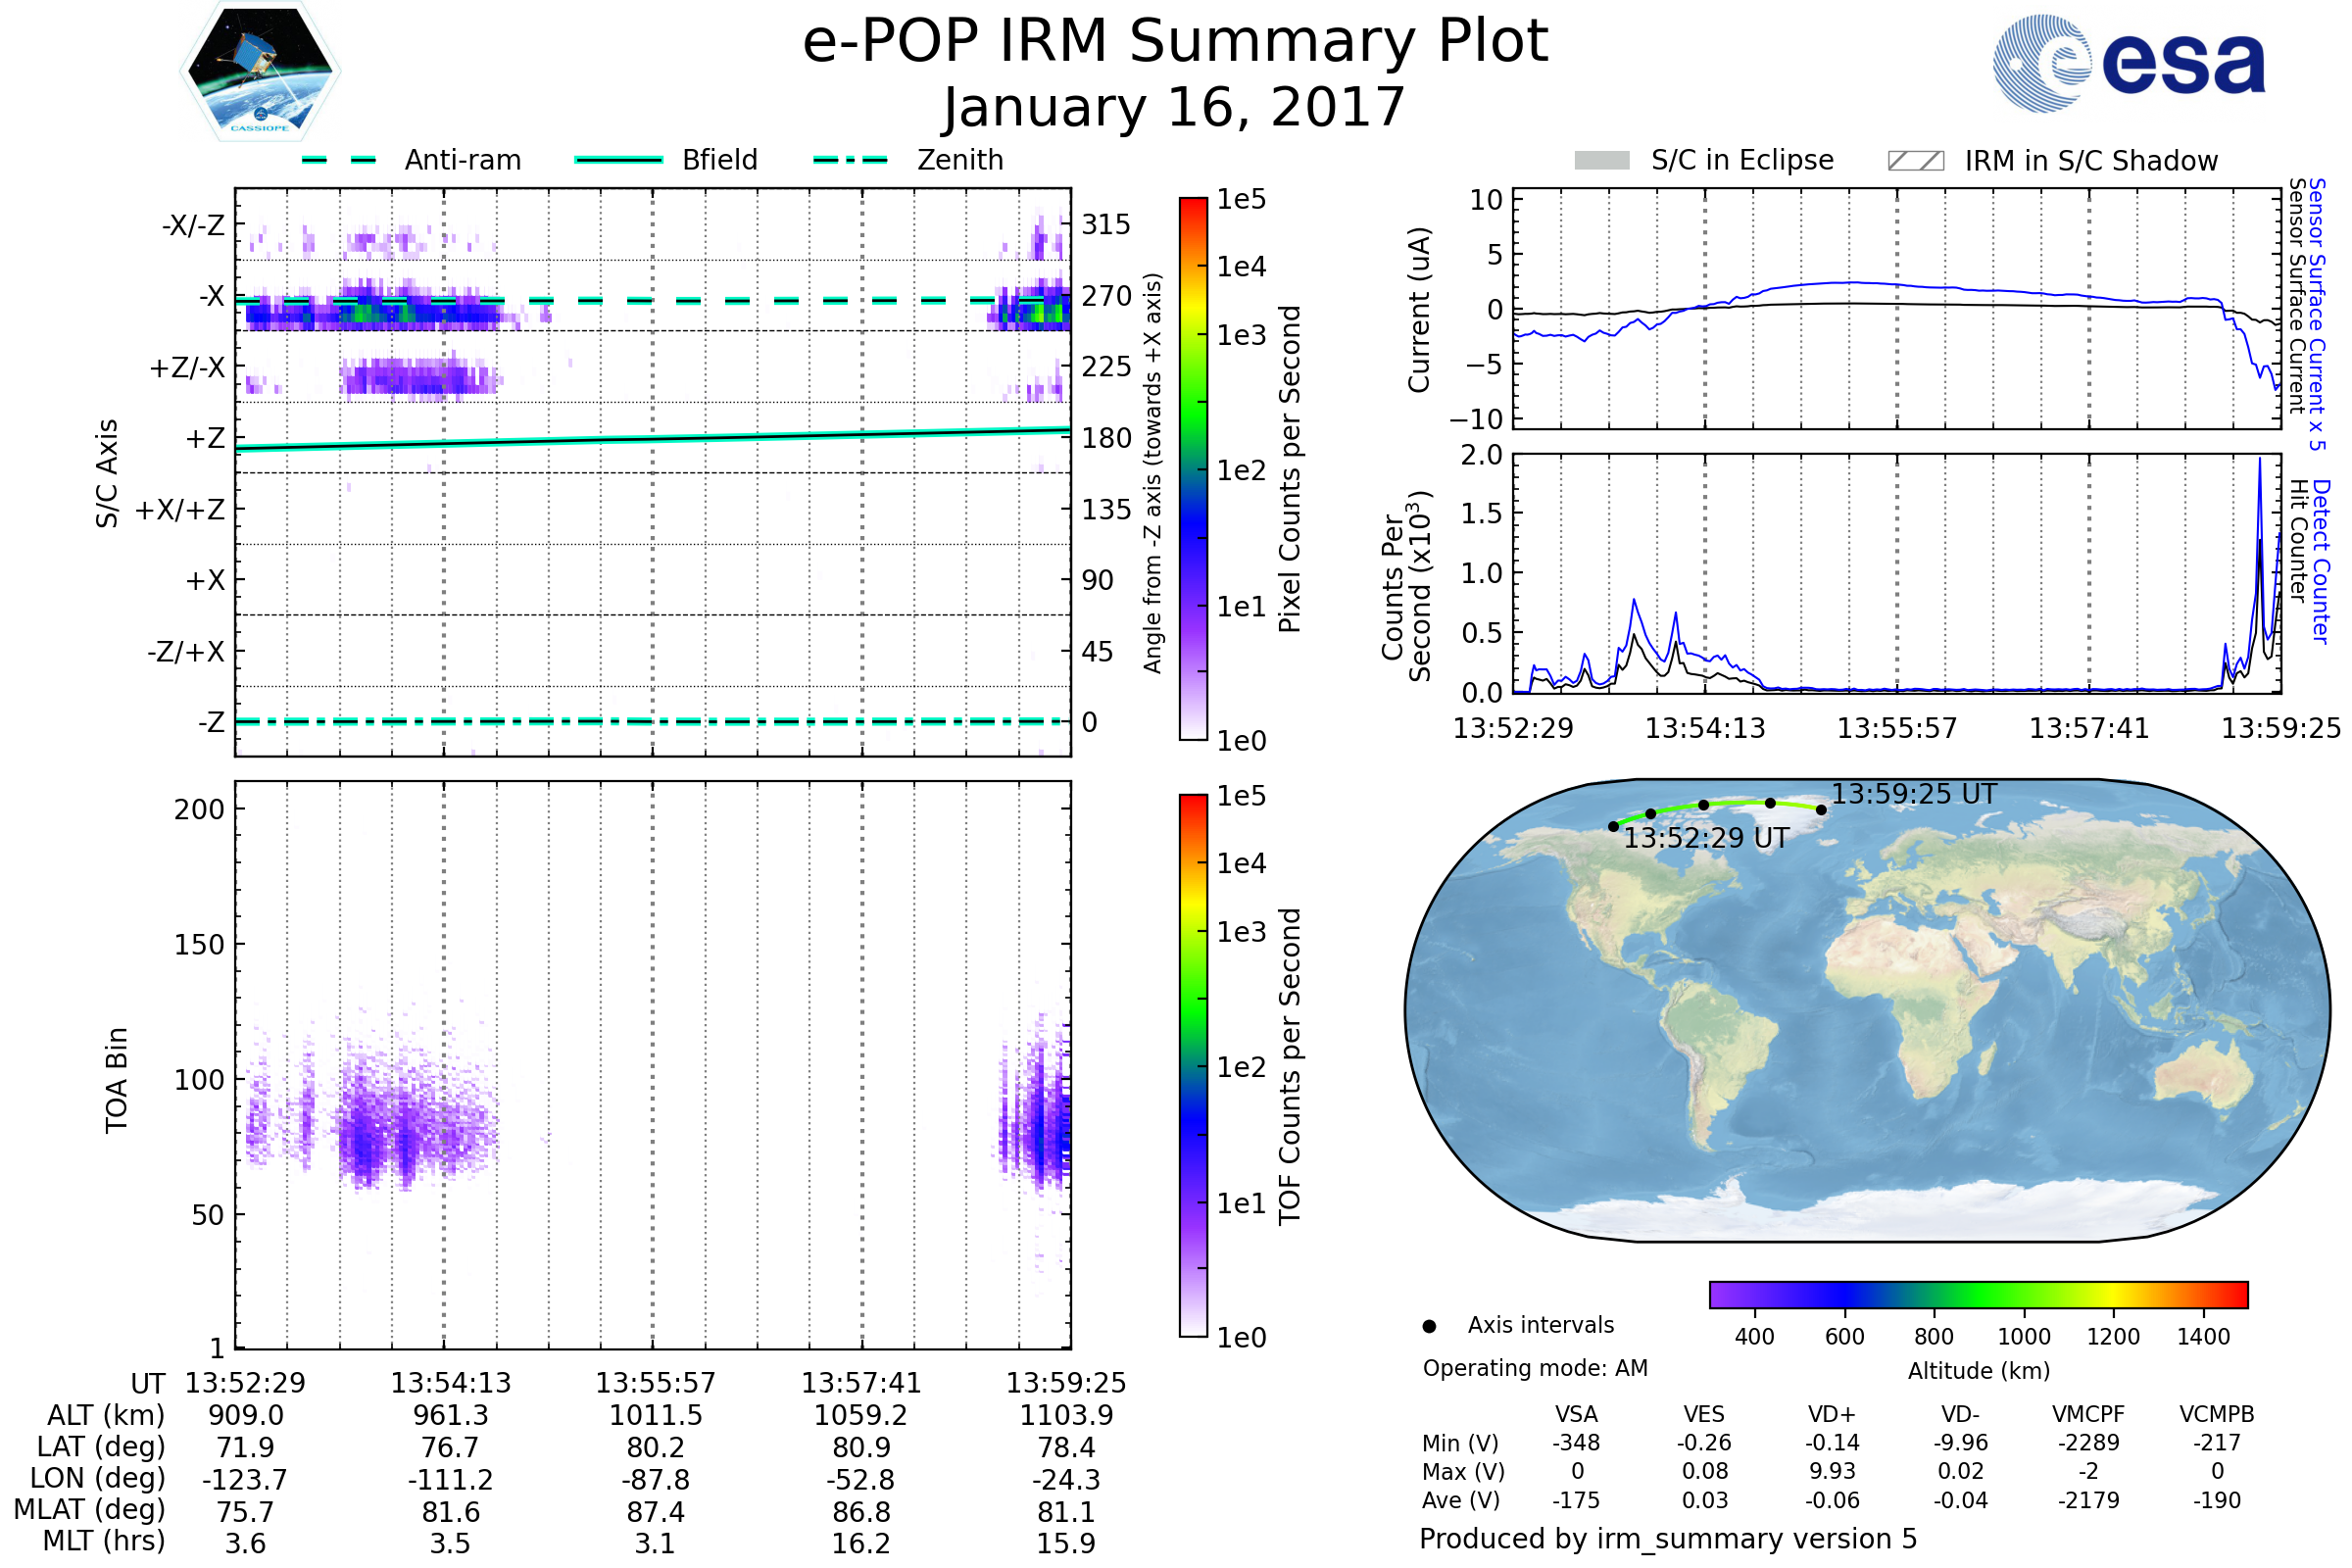Click the hatched IRM in S/C Shadow swatch
This screenshot has height=1568, width=2352.
tap(1915, 161)
